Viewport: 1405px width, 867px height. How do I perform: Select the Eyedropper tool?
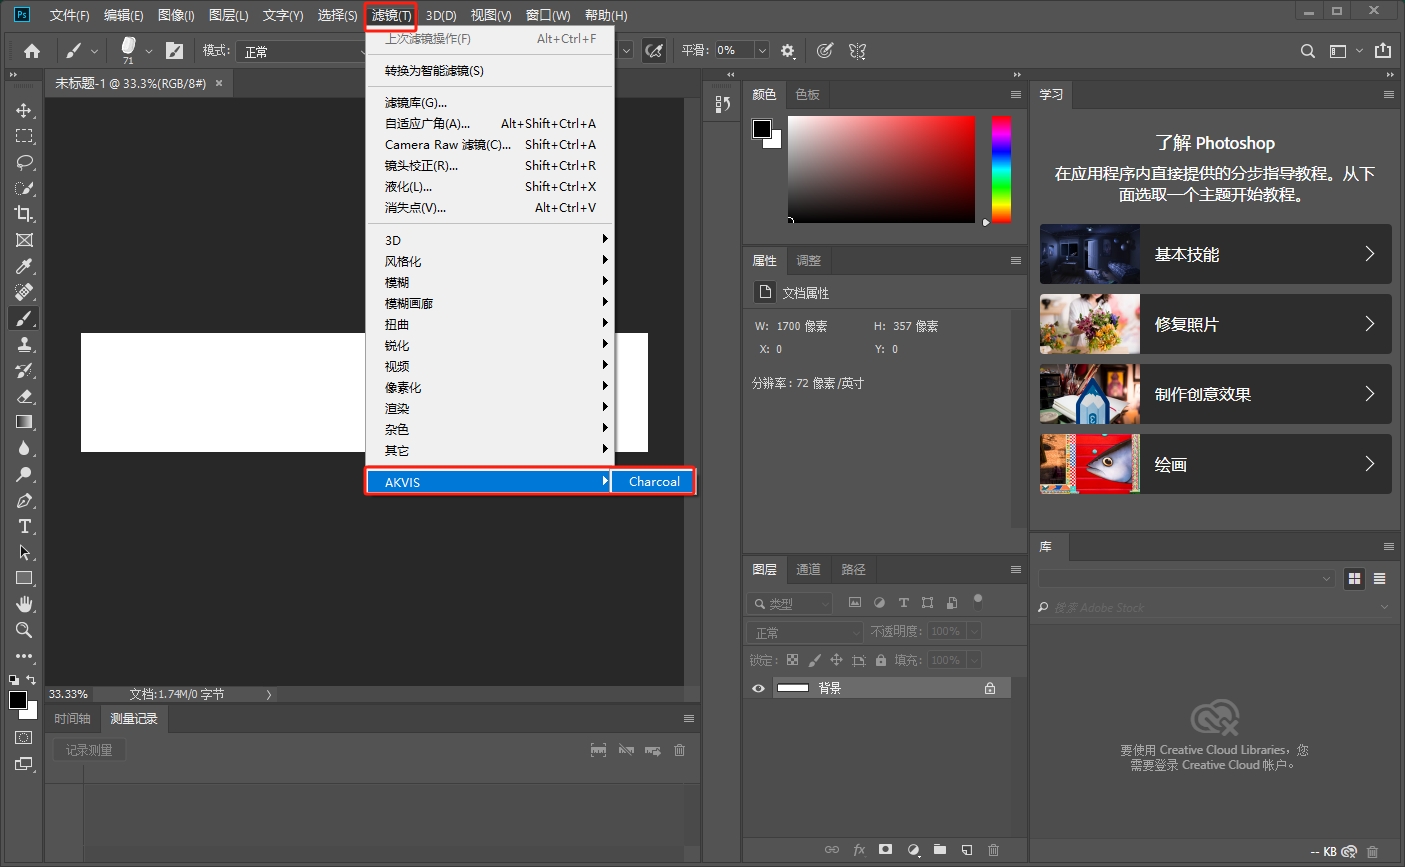coord(24,266)
